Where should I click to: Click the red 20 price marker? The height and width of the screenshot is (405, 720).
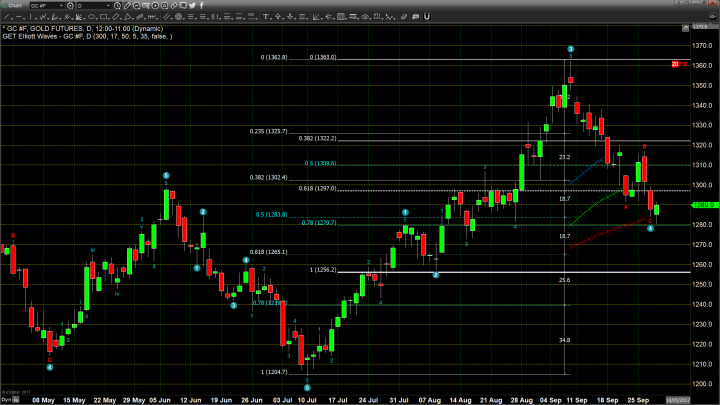675,64
